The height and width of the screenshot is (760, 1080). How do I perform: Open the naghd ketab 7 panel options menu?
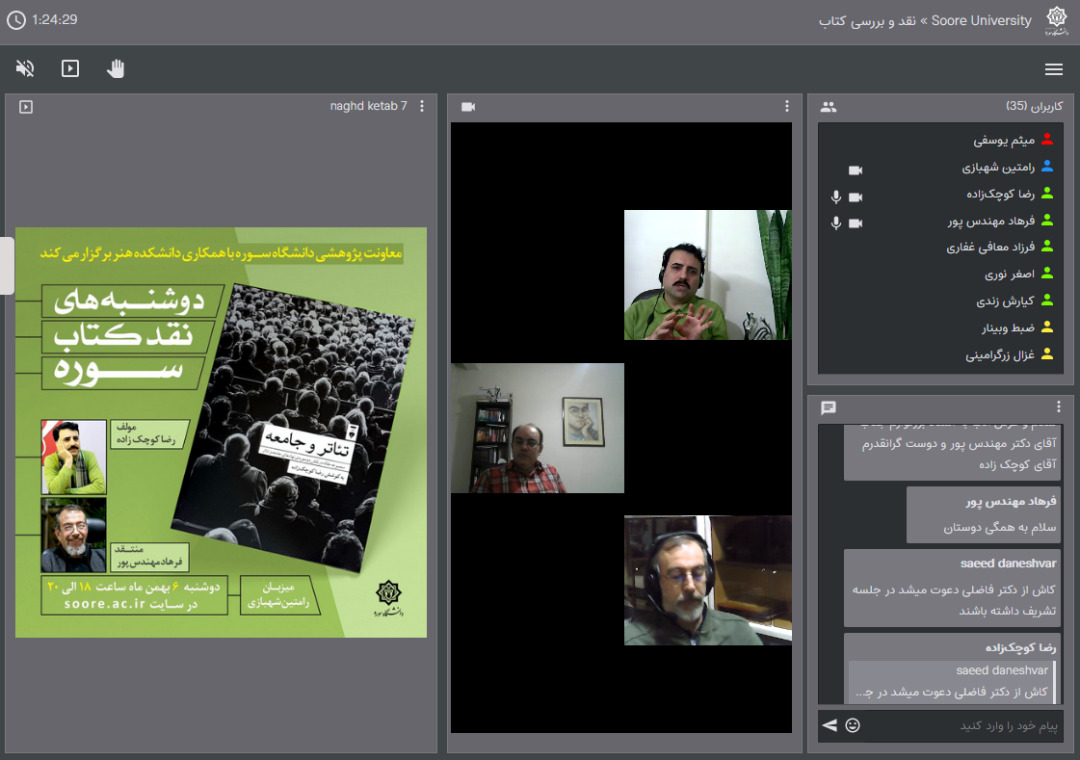pyautogui.click(x=422, y=106)
